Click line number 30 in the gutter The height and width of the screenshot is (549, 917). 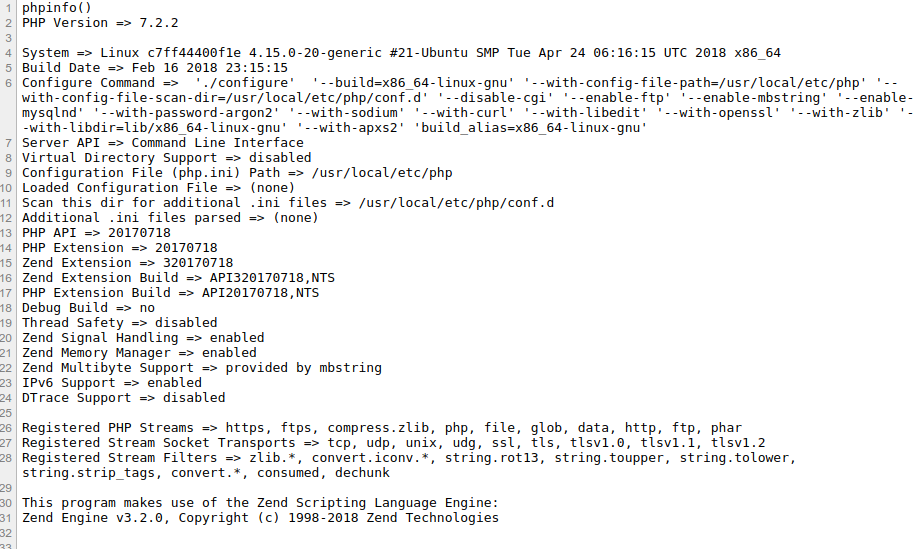coord(8,502)
